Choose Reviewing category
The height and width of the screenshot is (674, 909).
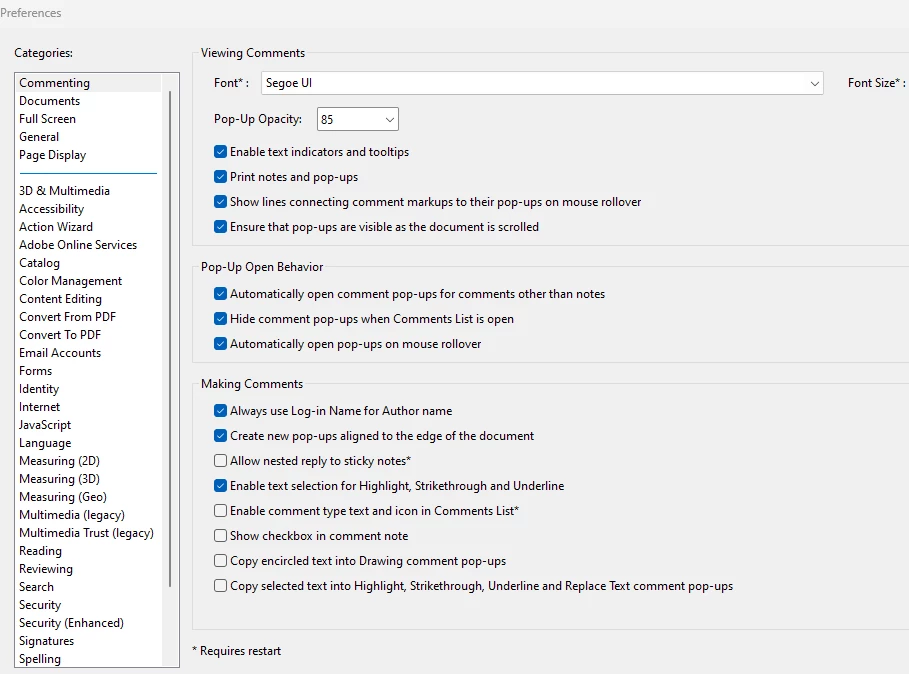pos(89,568)
